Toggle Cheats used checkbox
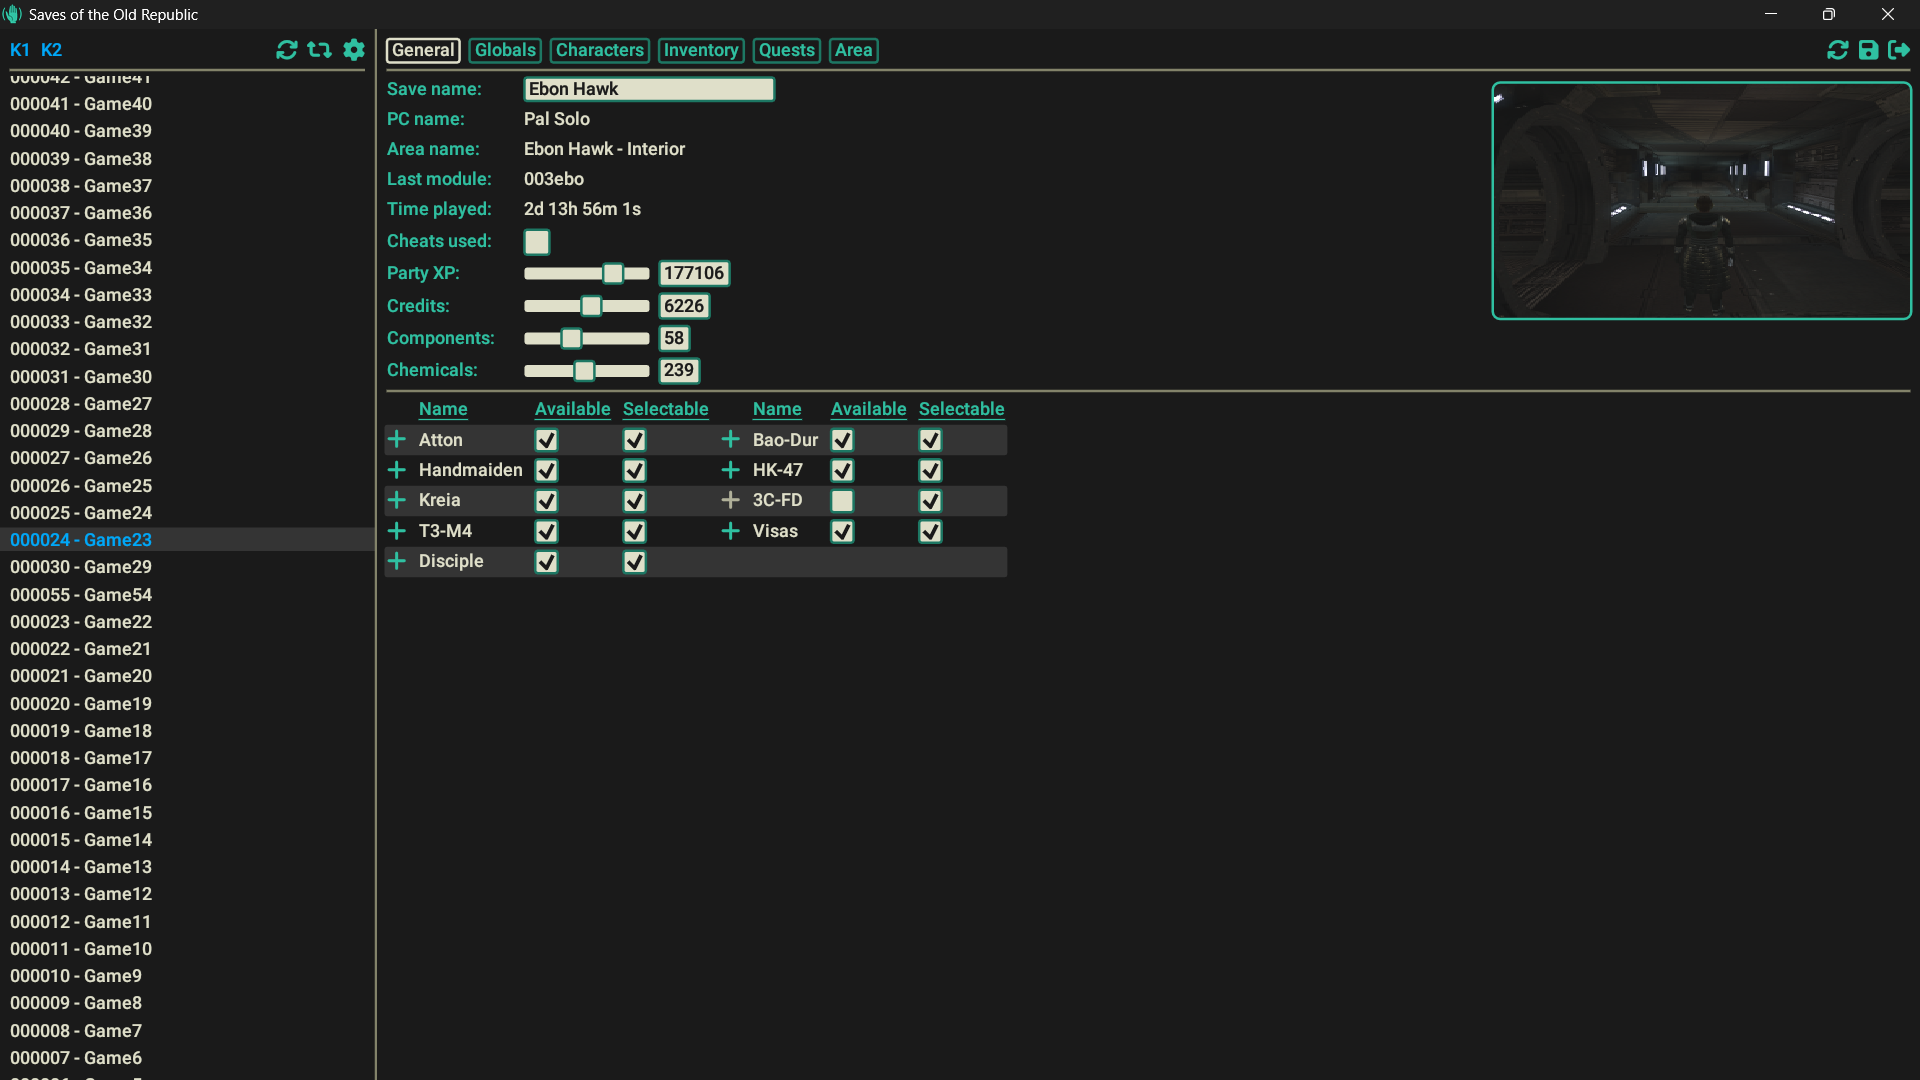 pyautogui.click(x=537, y=242)
